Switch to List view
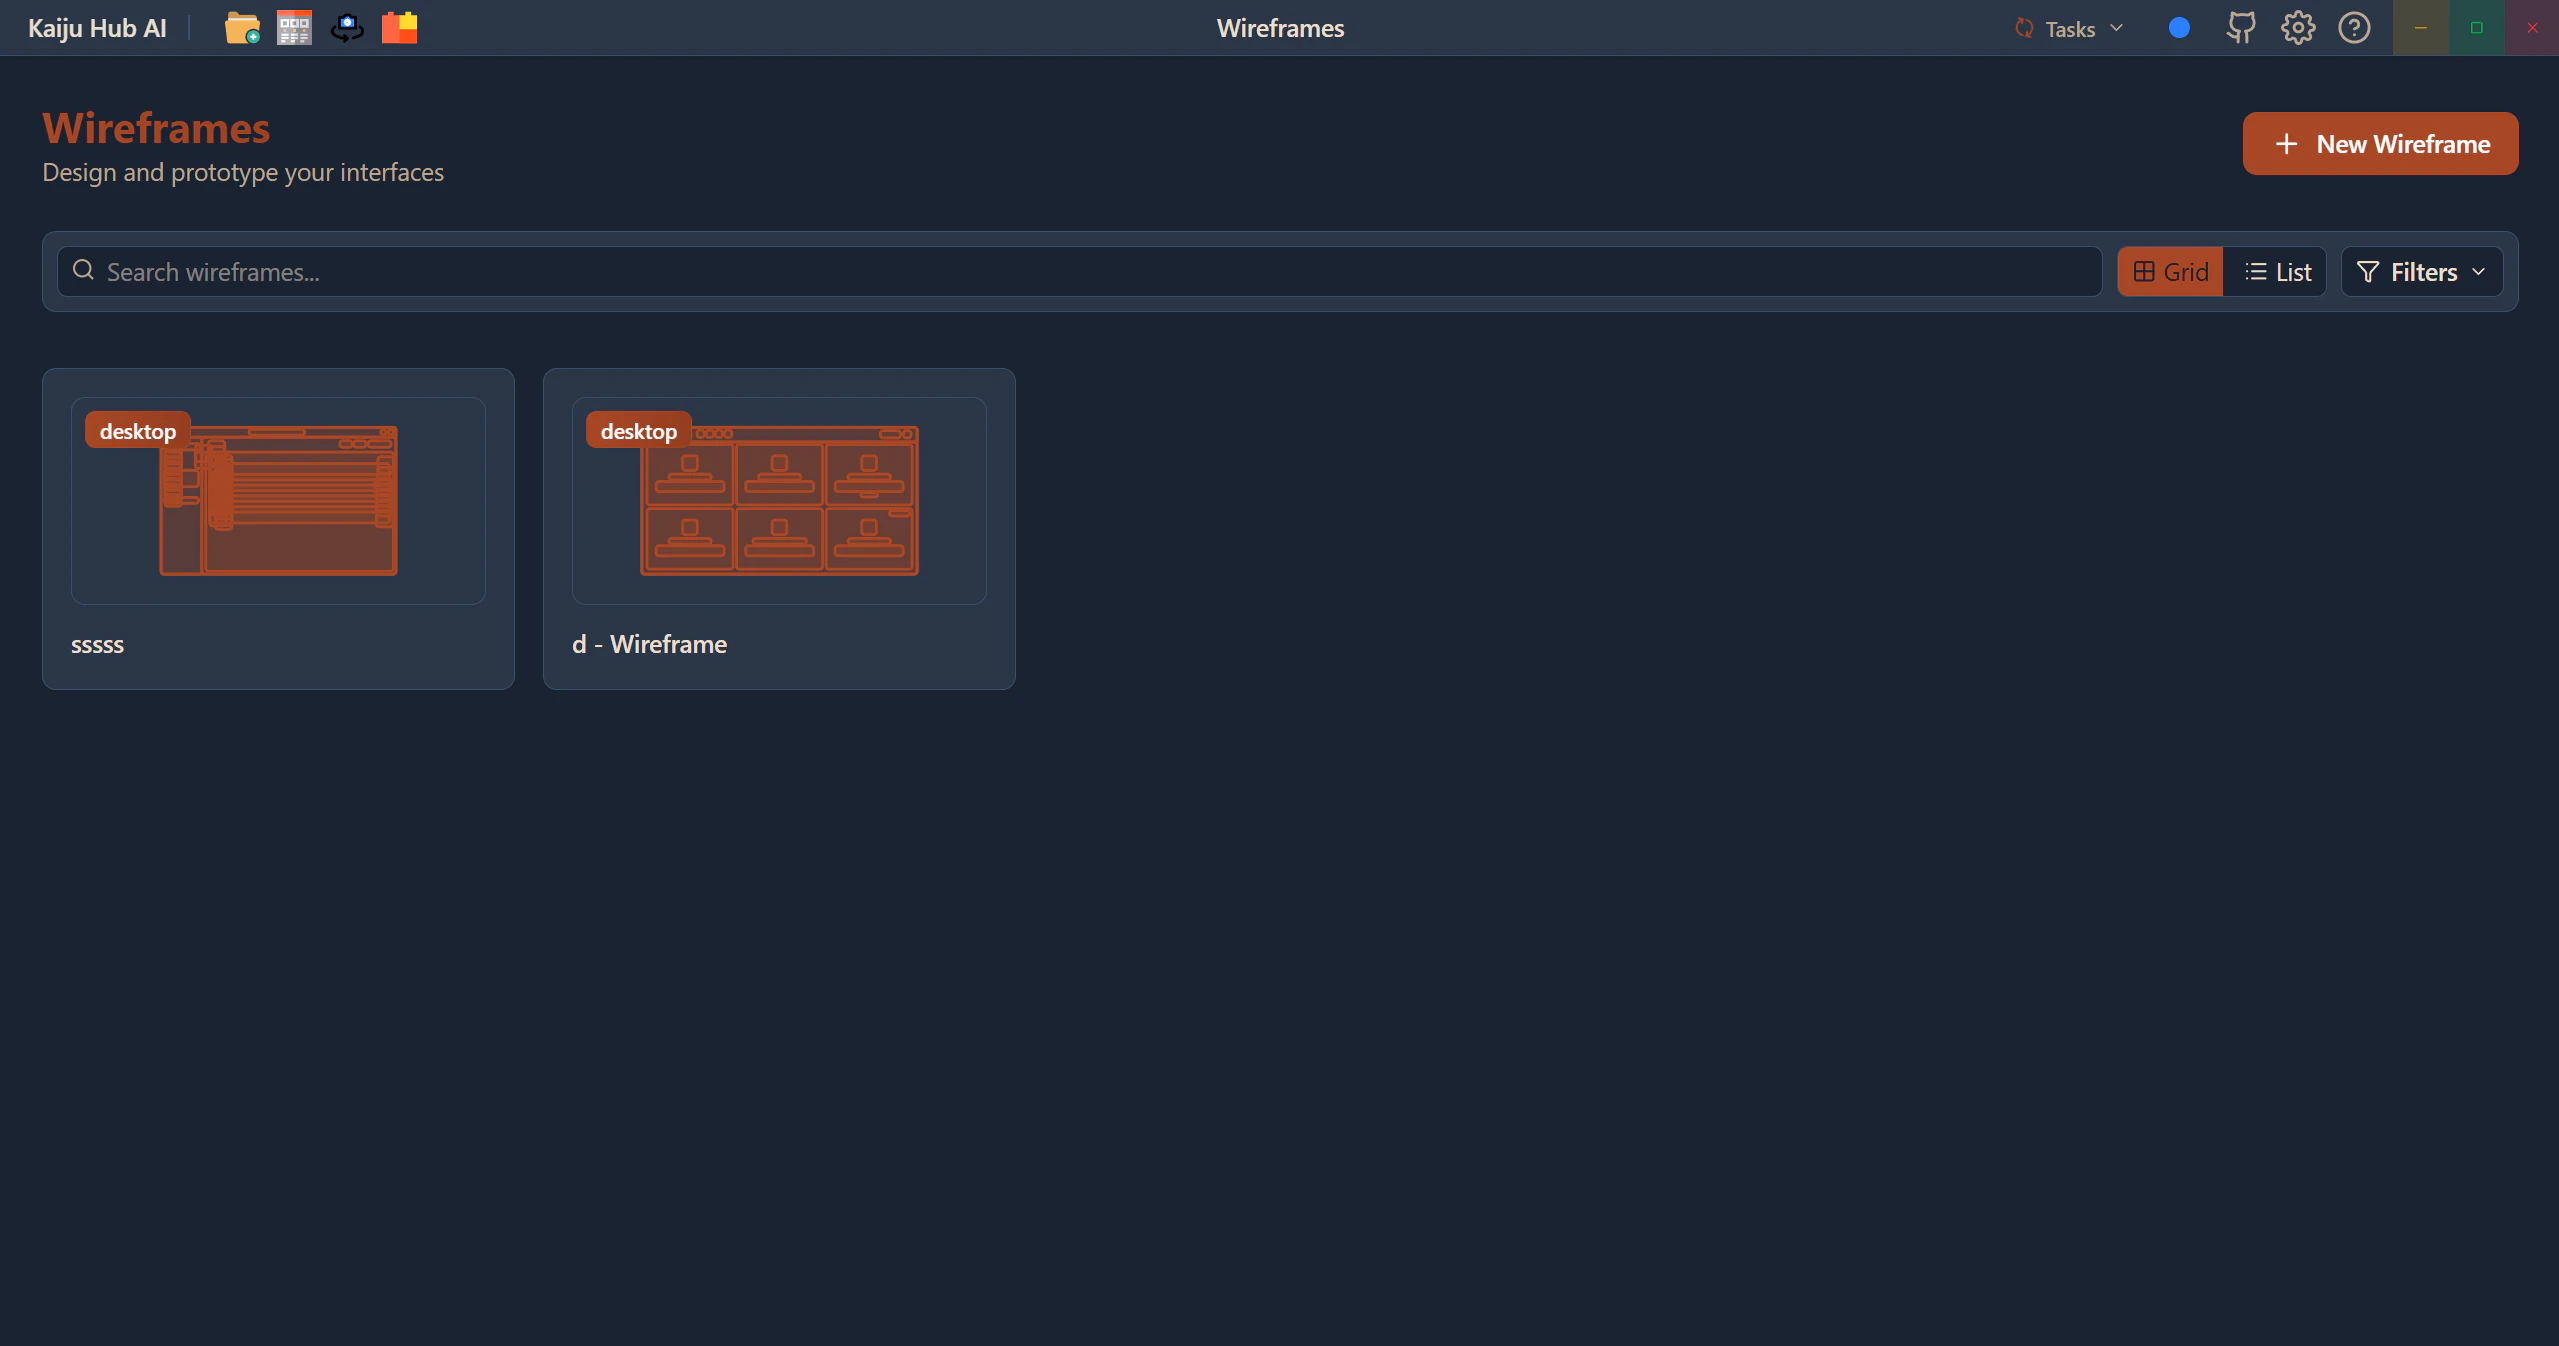Viewport: 2559px width, 1346px height. (2277, 272)
